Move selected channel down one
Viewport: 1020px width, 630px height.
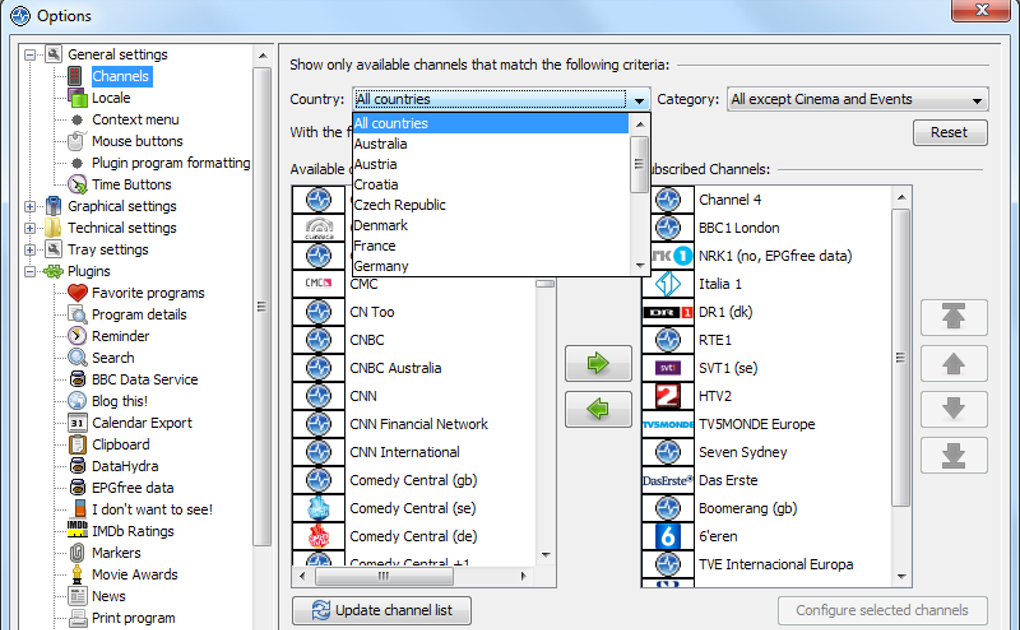click(954, 409)
